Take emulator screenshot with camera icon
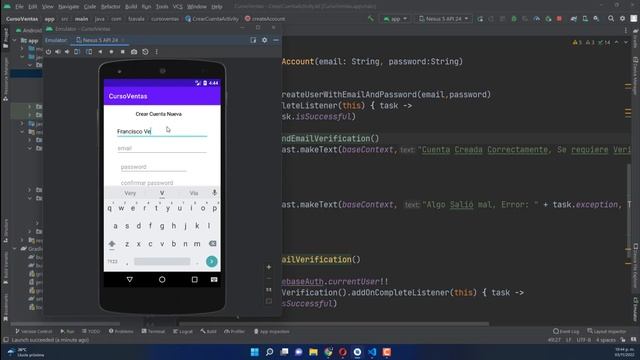 pyautogui.click(x=134, y=52)
